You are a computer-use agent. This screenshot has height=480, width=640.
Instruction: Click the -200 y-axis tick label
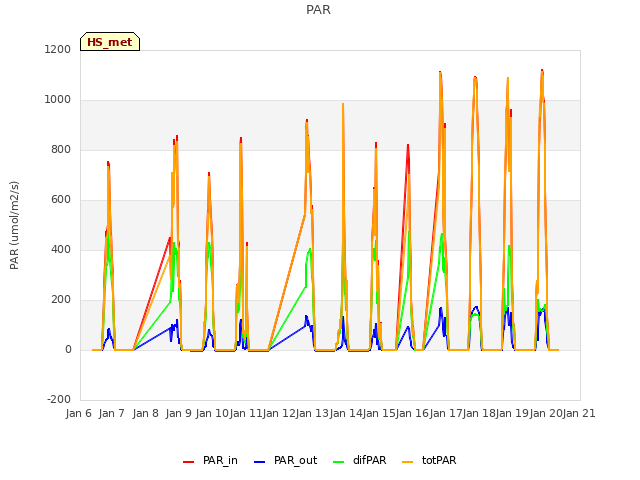pos(59,400)
